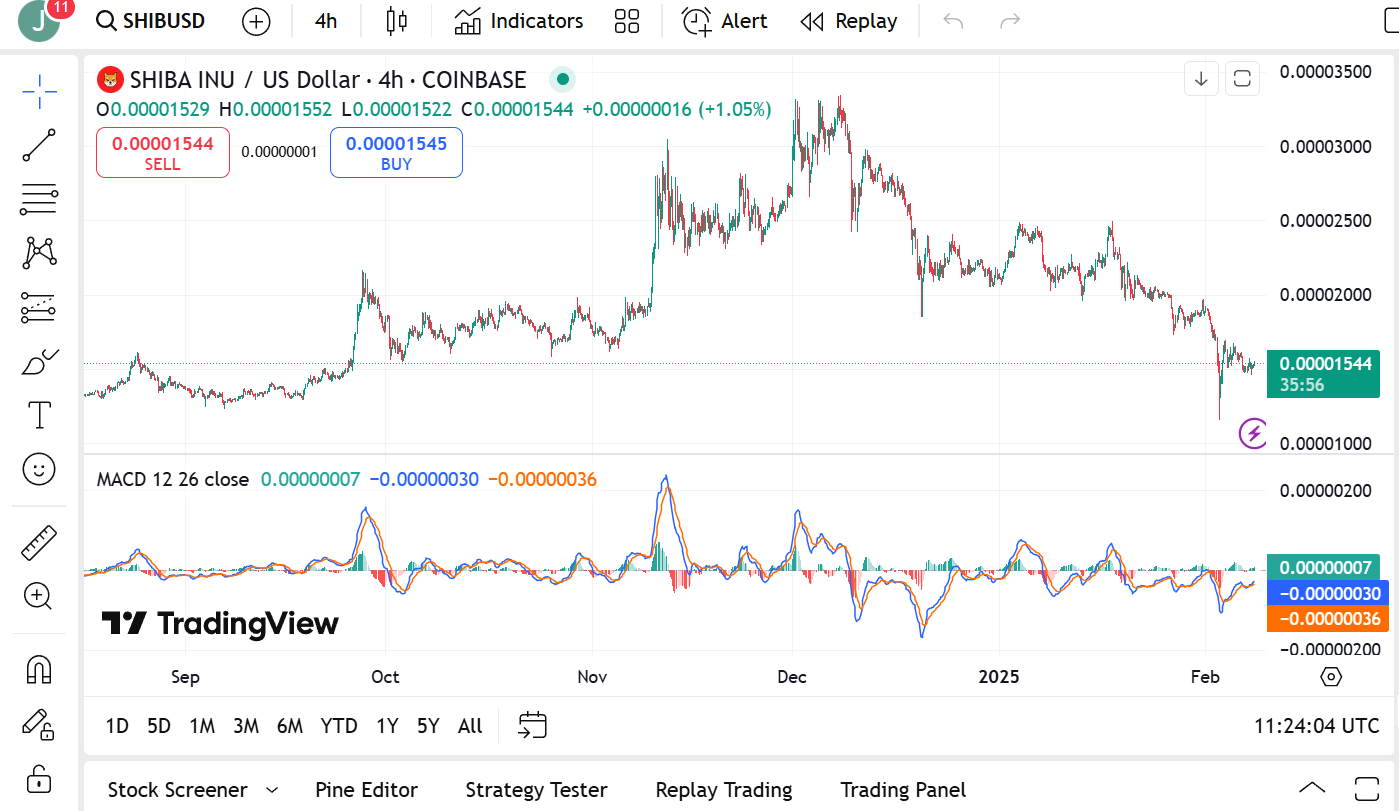Toggle magnet mode for drawings
The image size is (1399, 811).
click(x=39, y=668)
